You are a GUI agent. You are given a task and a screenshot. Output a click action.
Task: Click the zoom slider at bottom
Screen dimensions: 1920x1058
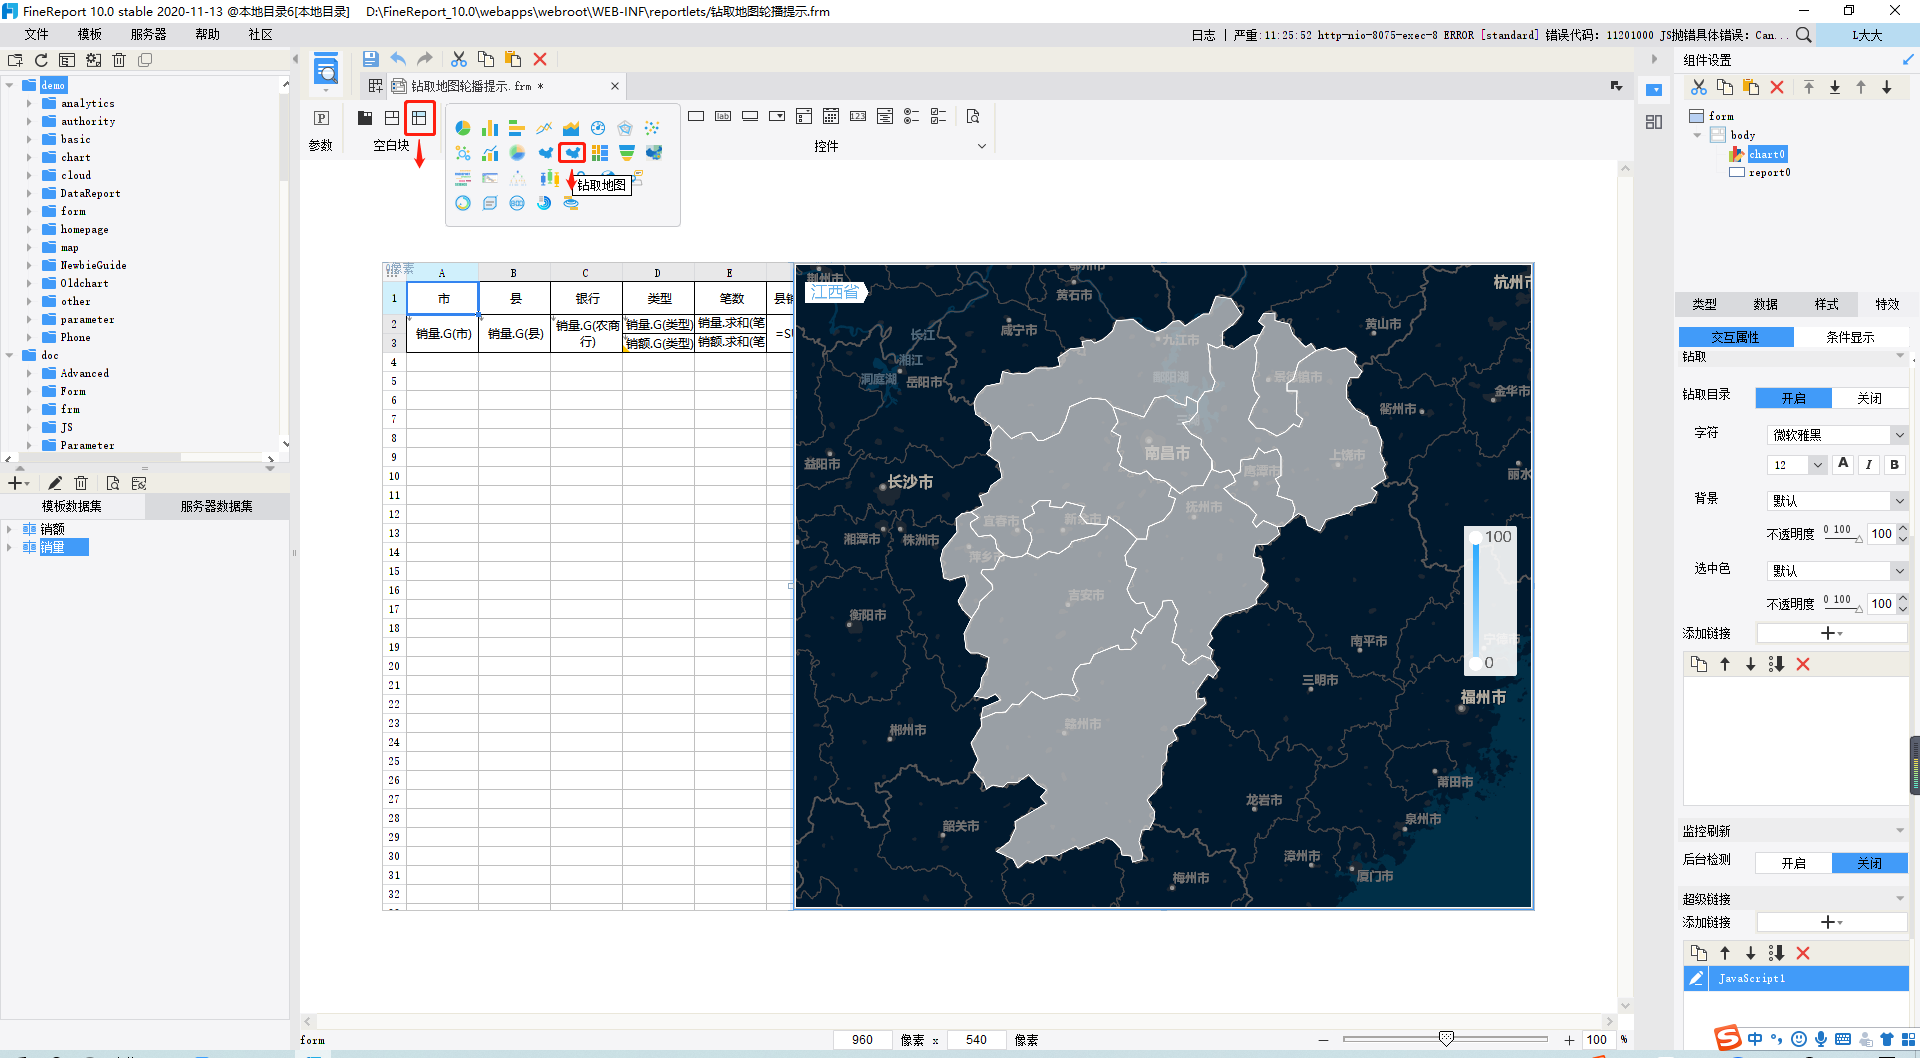(x=1446, y=1039)
